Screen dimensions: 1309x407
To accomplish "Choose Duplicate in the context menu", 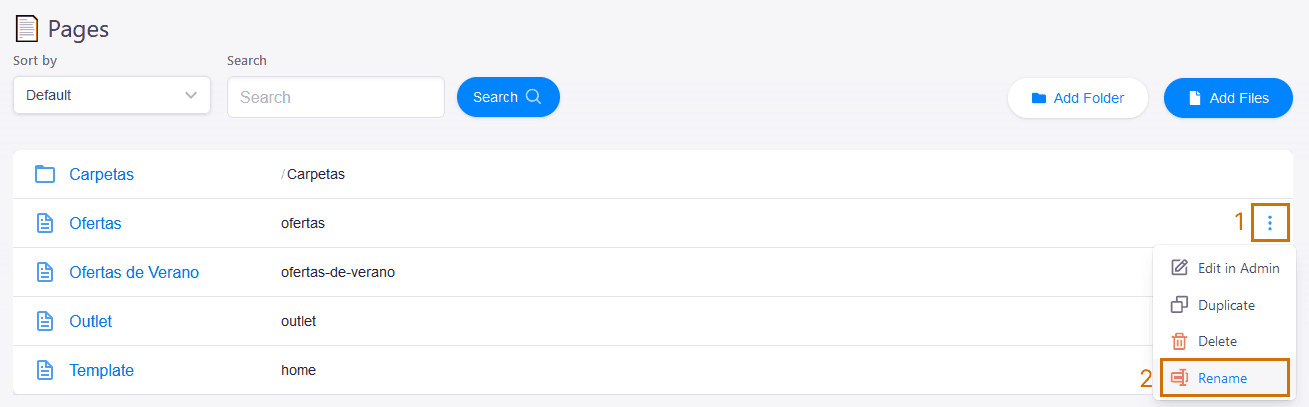I will 1226,305.
